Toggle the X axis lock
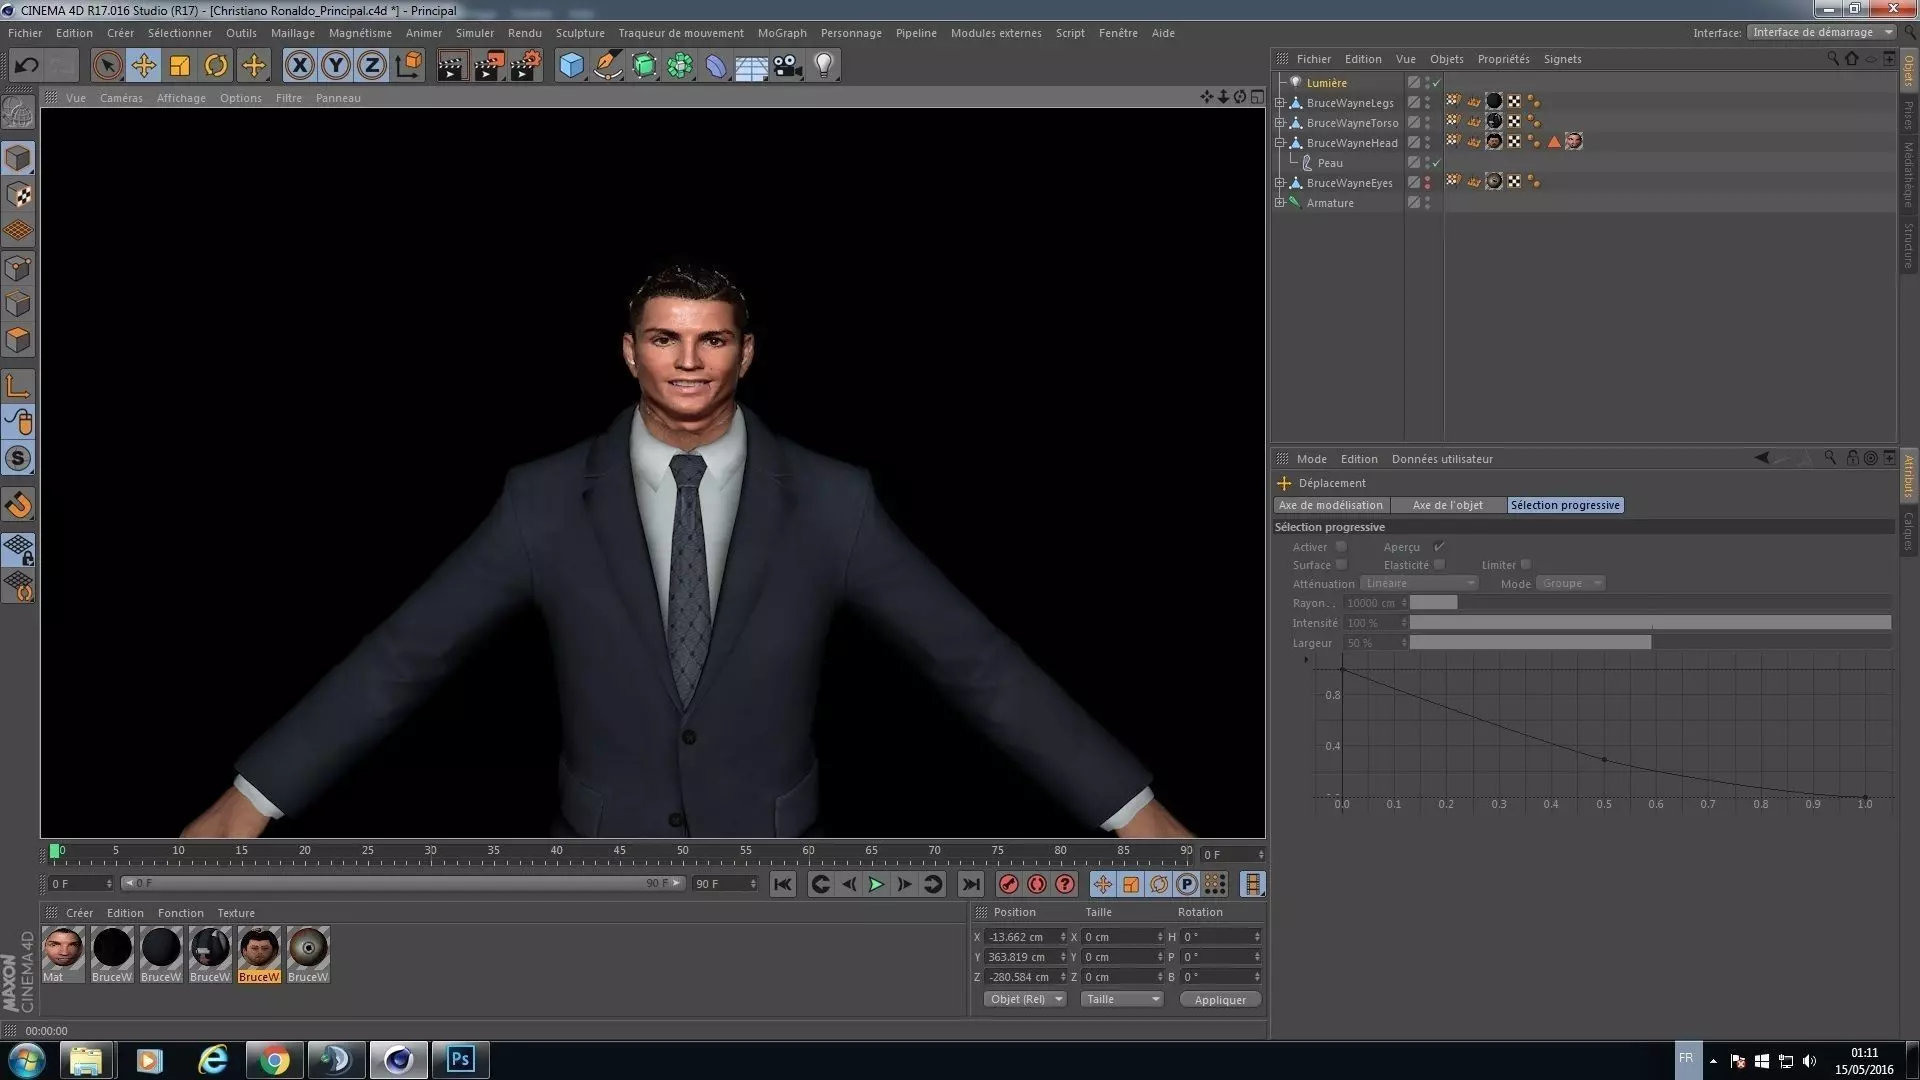 click(299, 66)
